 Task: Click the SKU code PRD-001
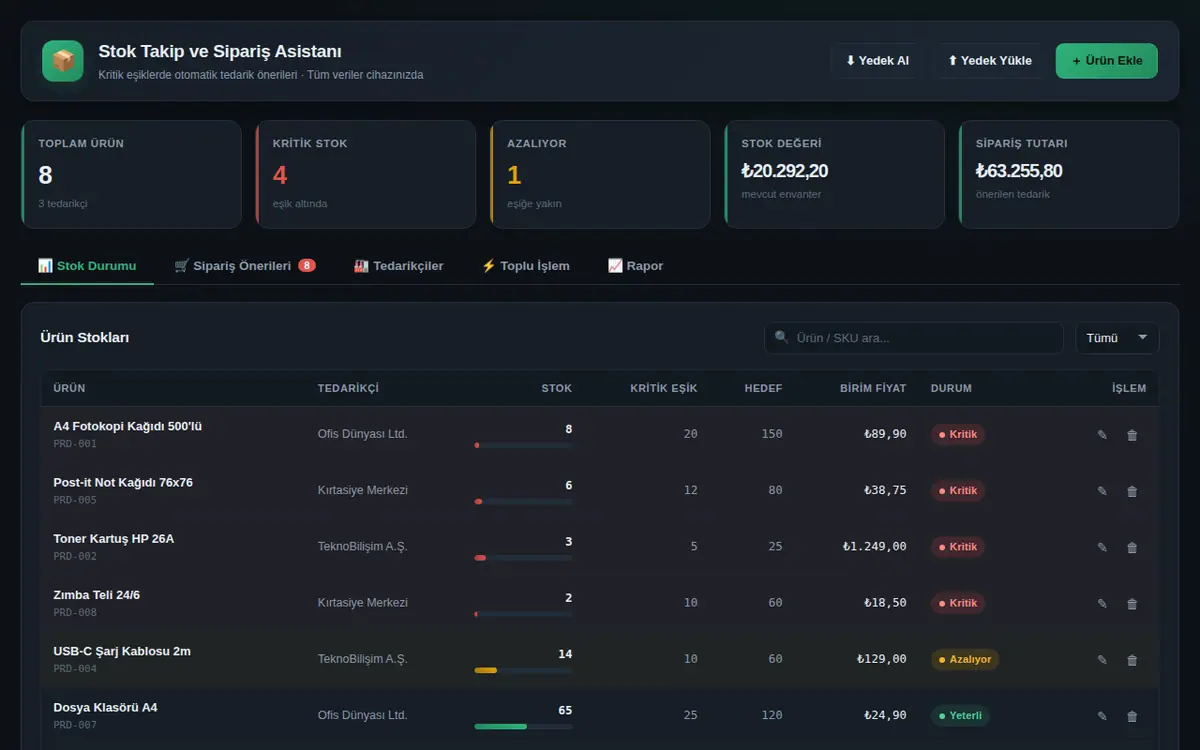click(75, 444)
